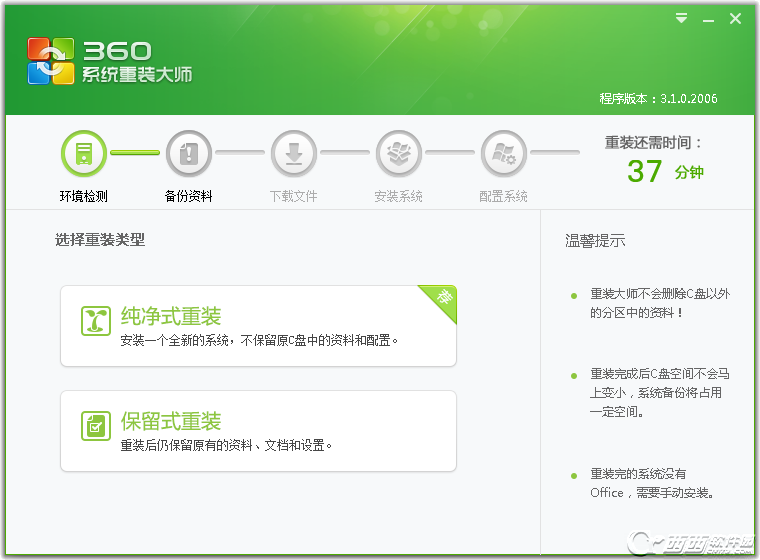Click the 安装系统 step icon

(399, 154)
